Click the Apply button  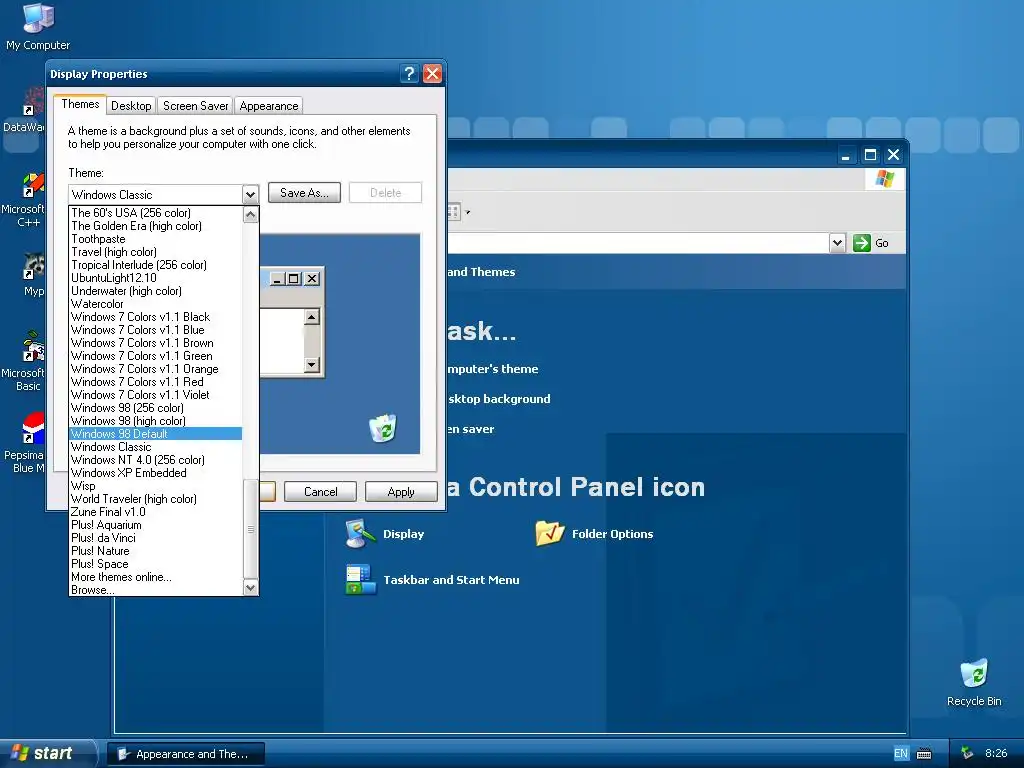401,492
